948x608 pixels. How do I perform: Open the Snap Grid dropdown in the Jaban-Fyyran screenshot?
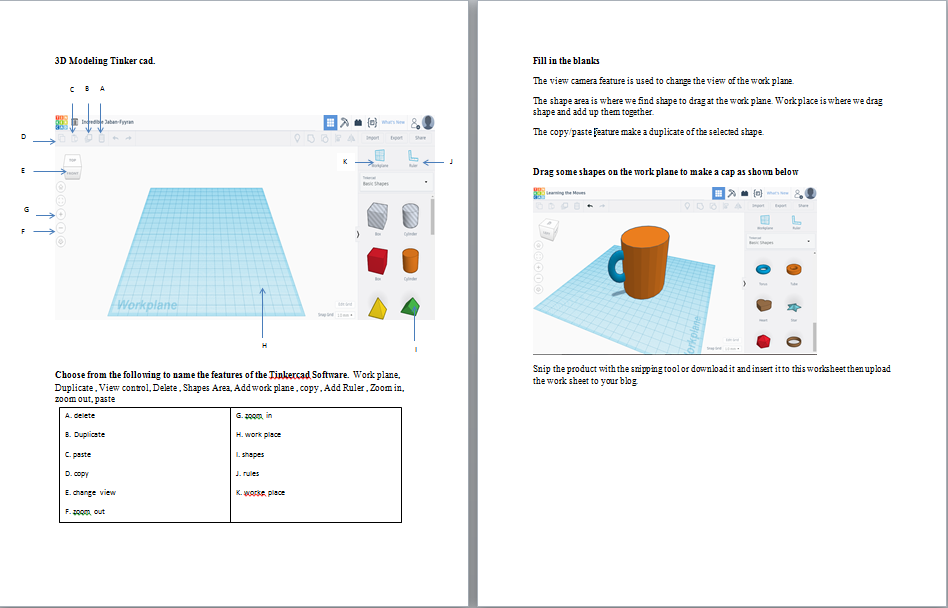(x=345, y=315)
